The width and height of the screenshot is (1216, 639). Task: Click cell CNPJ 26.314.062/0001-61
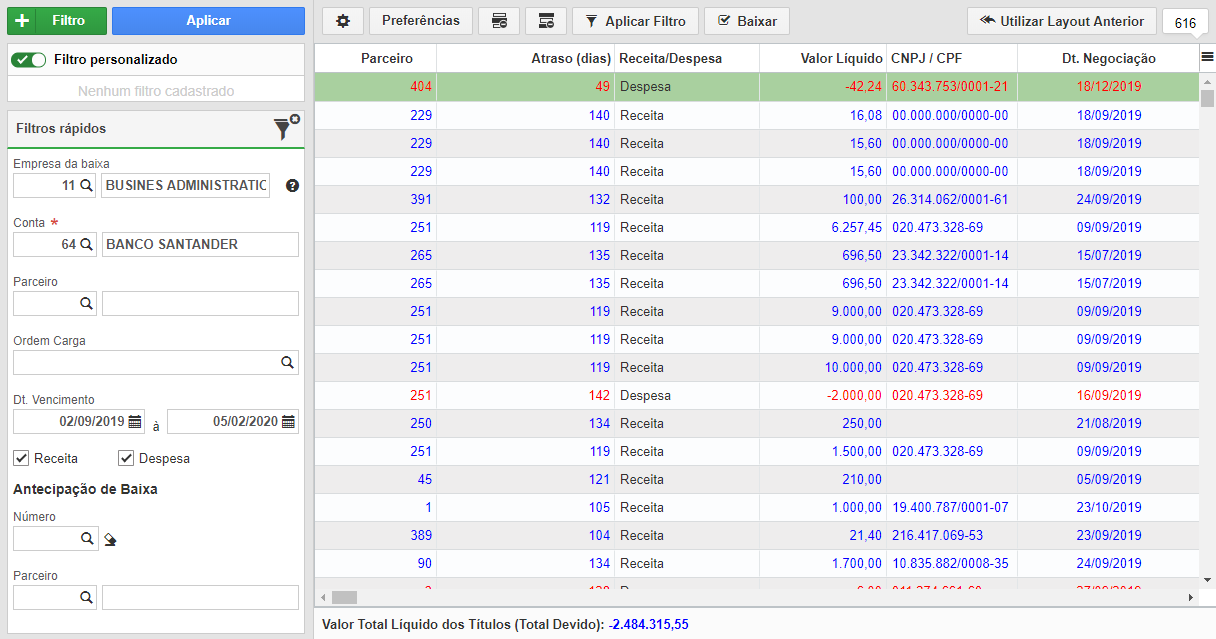click(950, 199)
